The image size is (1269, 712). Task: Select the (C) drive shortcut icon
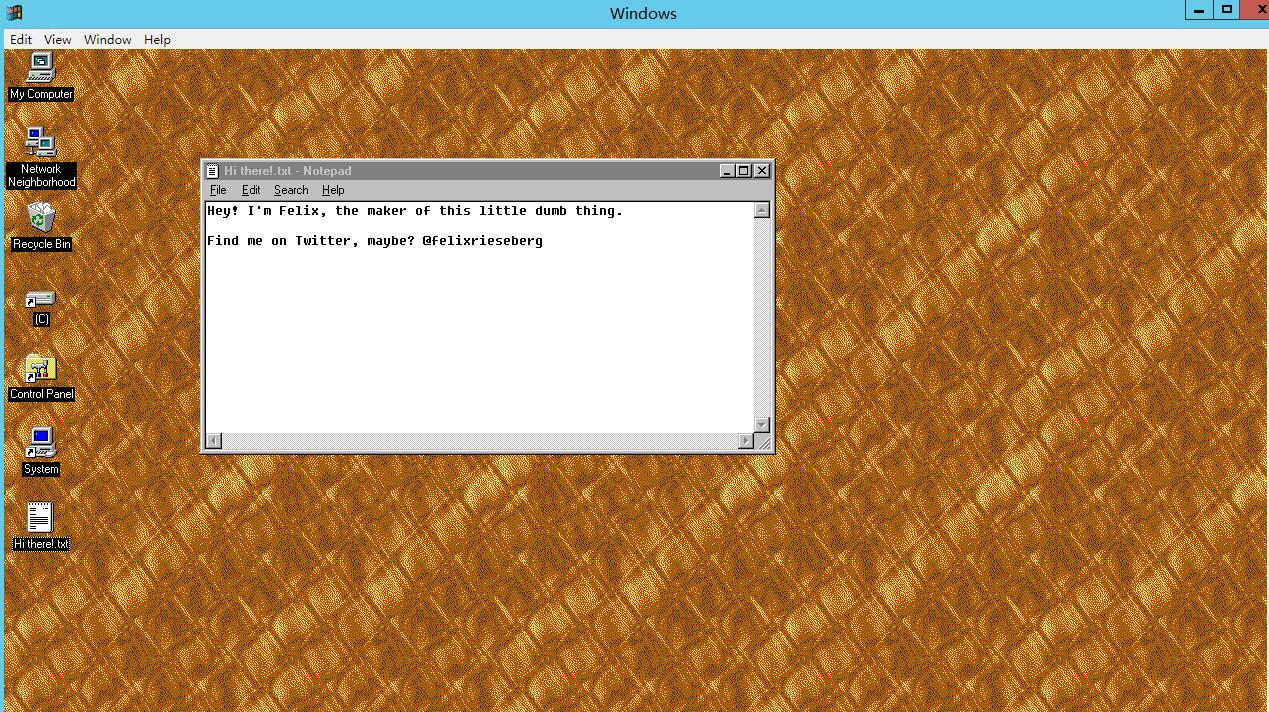[41, 307]
